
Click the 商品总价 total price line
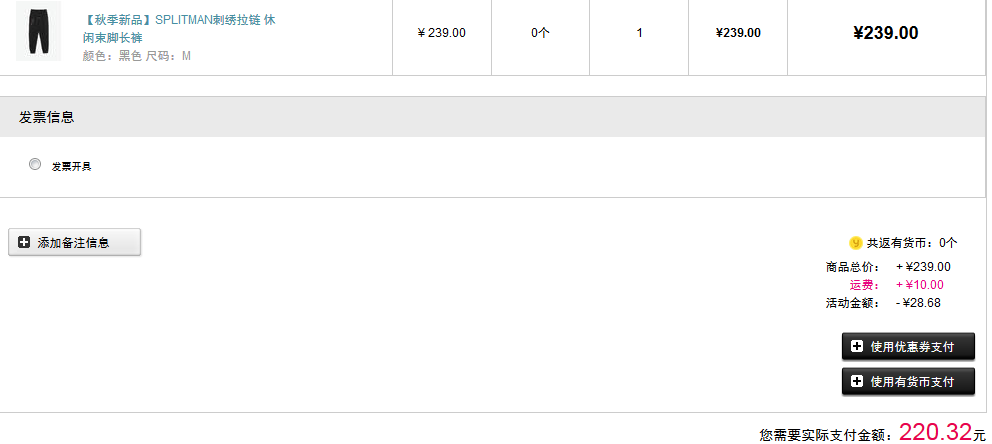(x=888, y=267)
